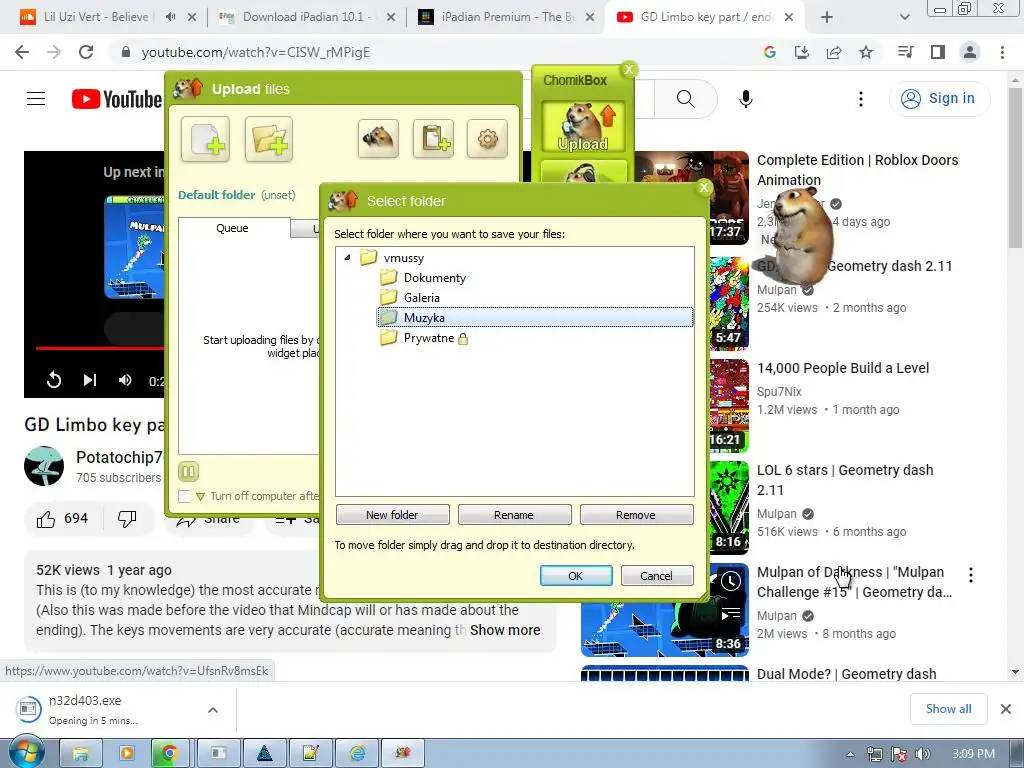This screenshot has height=768, width=1024.
Task: Select the Galeria folder
Action: [x=421, y=298]
